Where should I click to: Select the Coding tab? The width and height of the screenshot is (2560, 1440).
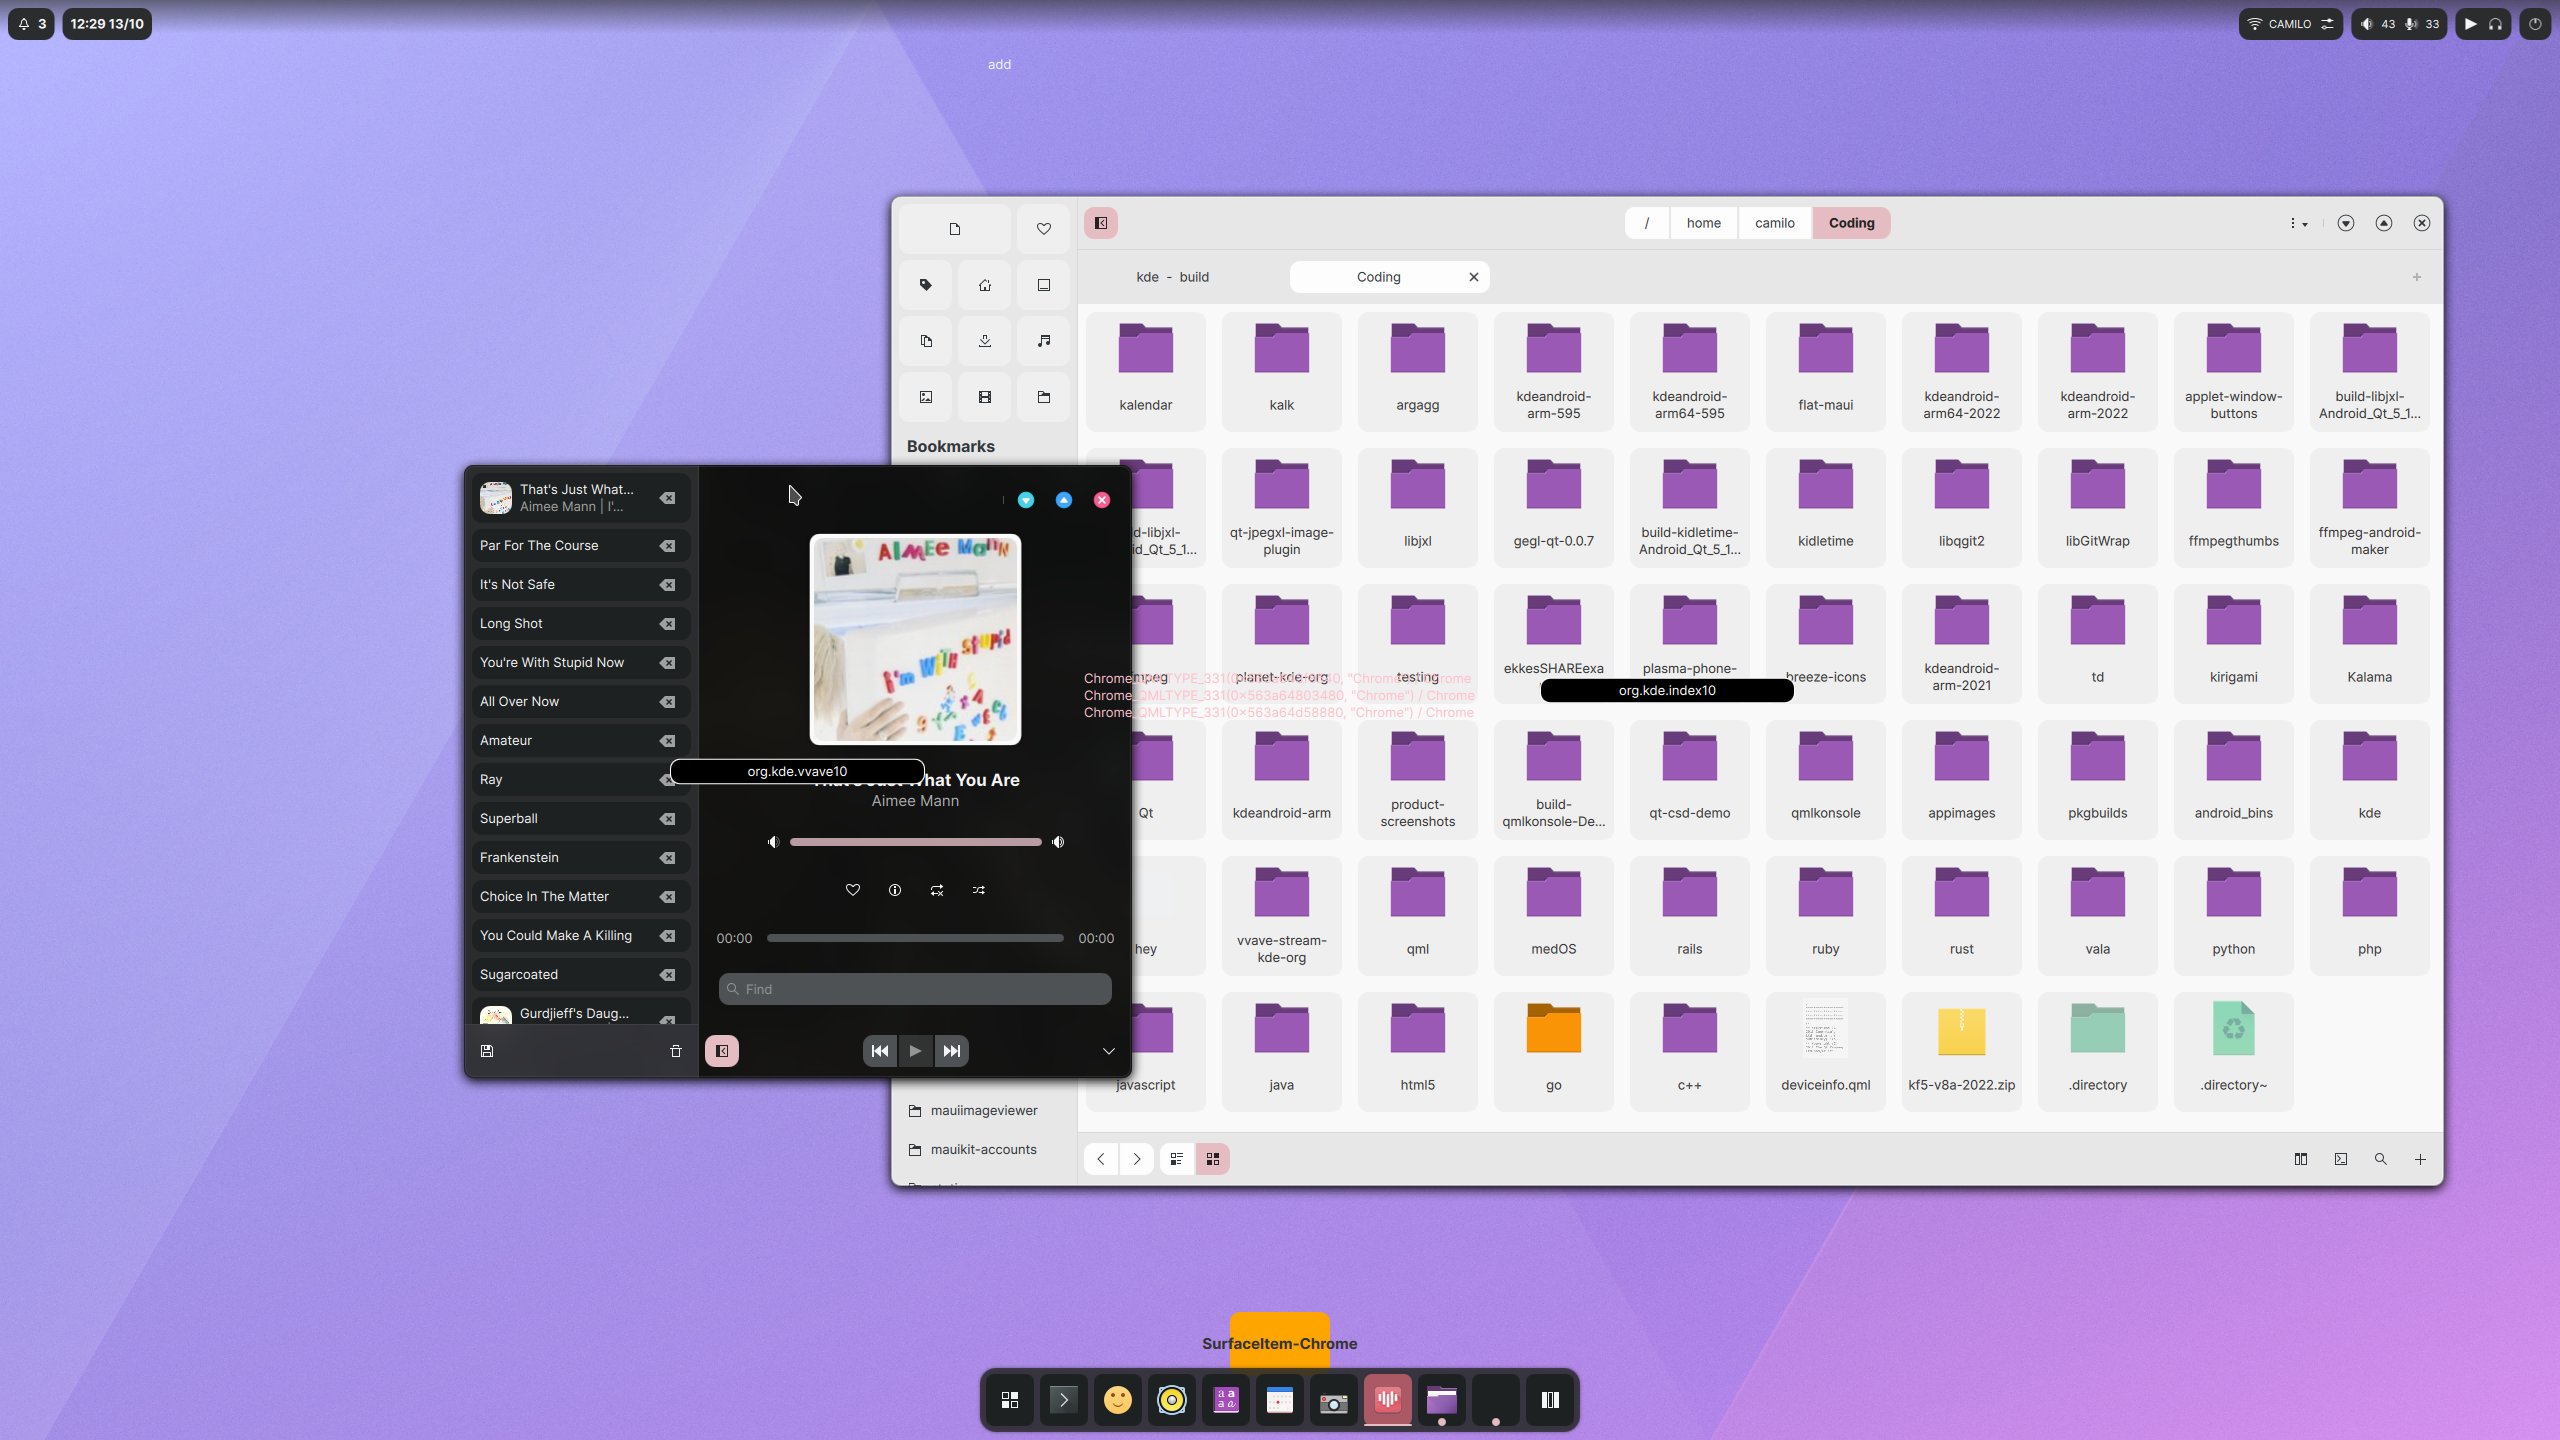(x=1378, y=277)
